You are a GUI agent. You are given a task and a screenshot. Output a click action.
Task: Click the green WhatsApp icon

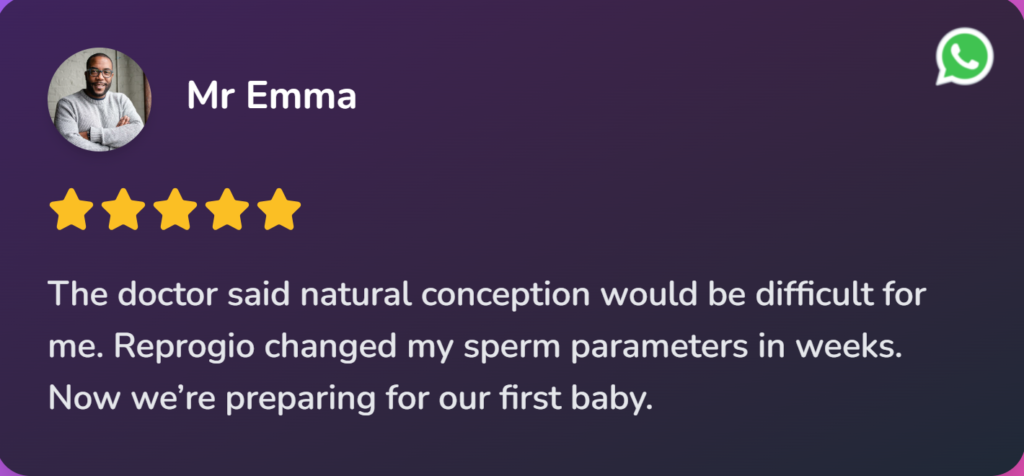(x=964, y=56)
